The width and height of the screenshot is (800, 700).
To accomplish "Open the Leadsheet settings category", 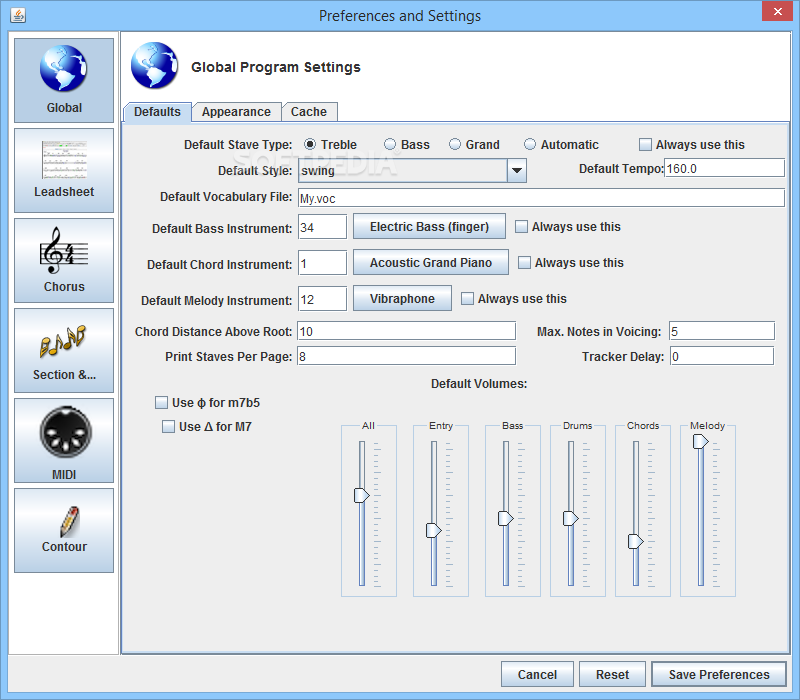I will tap(64, 170).
